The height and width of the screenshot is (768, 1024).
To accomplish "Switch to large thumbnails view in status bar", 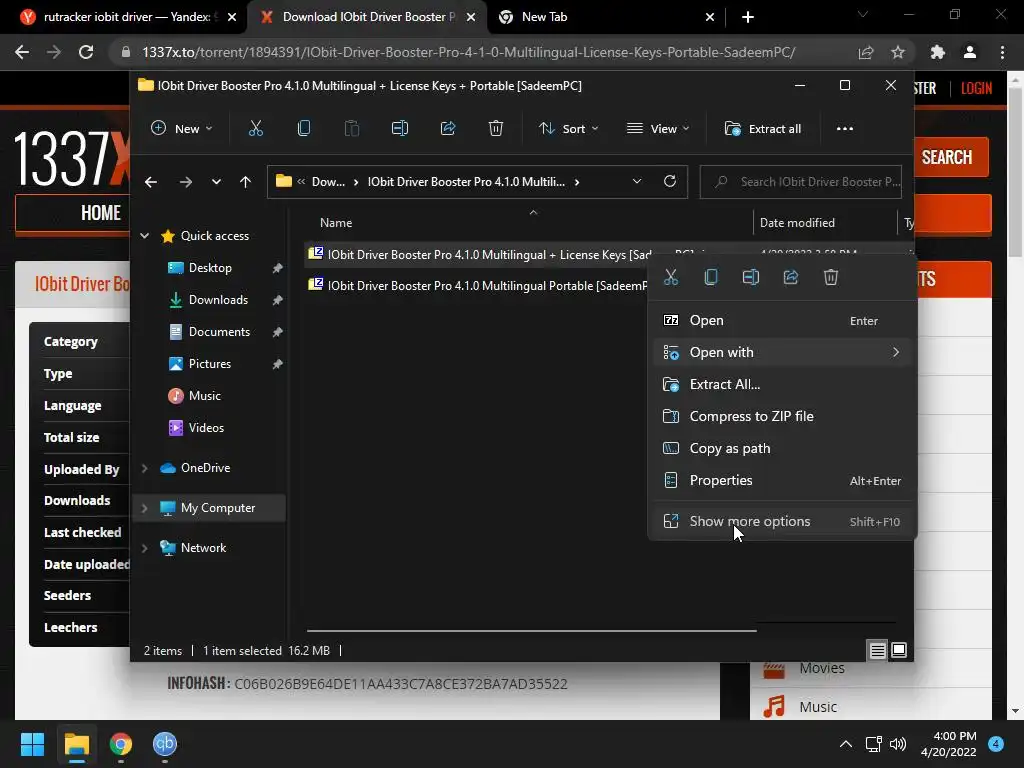I will coord(899,650).
